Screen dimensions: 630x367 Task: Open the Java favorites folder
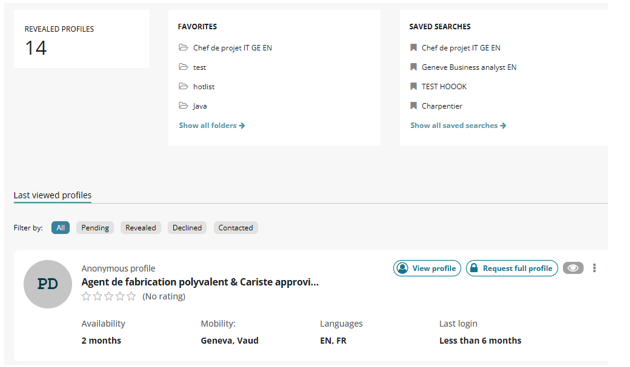[200, 106]
